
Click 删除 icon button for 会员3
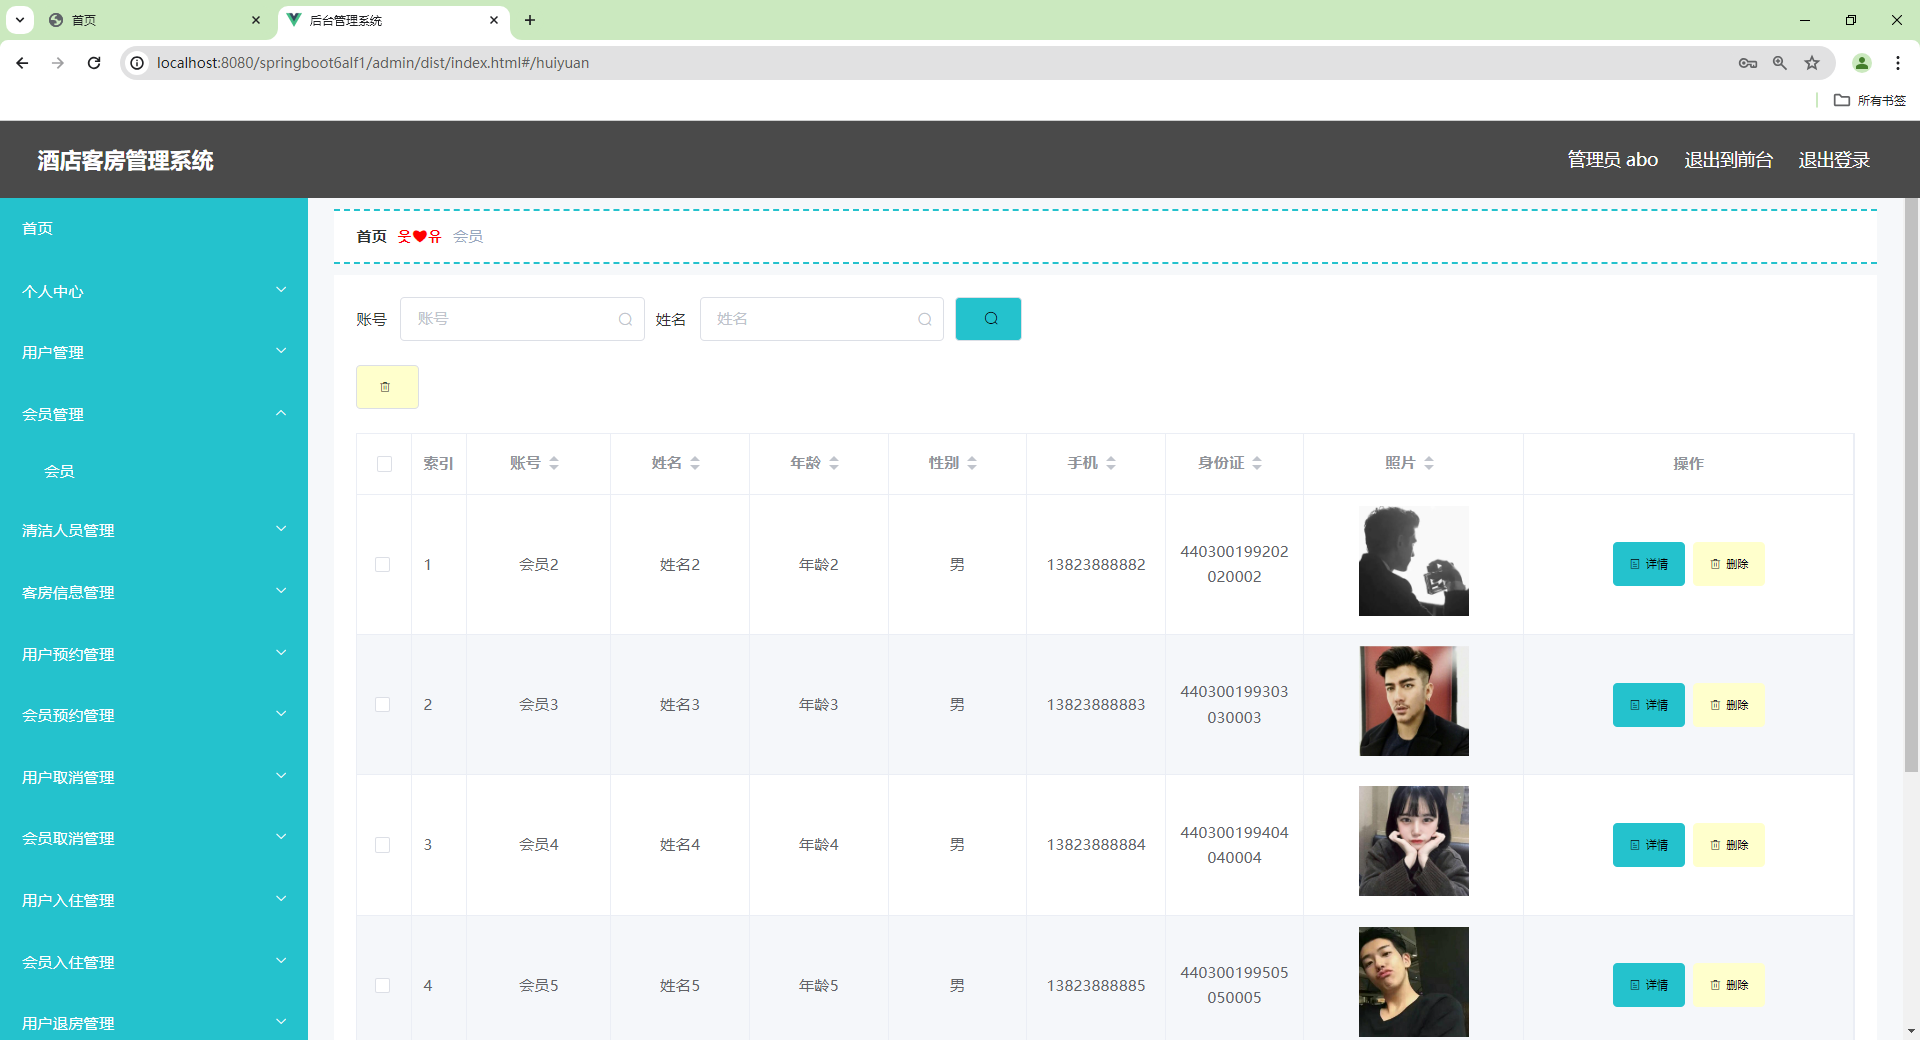point(1729,705)
